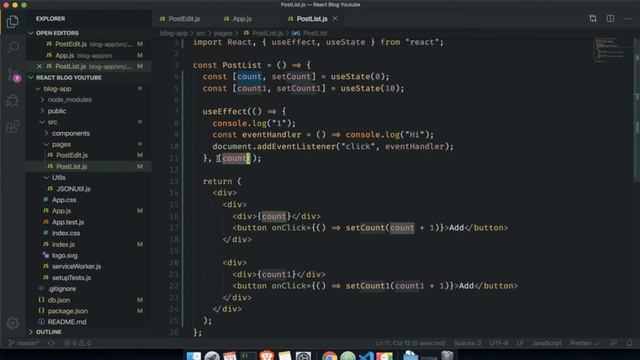Collapse the pages folder
This screenshot has width=640, height=360.
coord(61,144)
